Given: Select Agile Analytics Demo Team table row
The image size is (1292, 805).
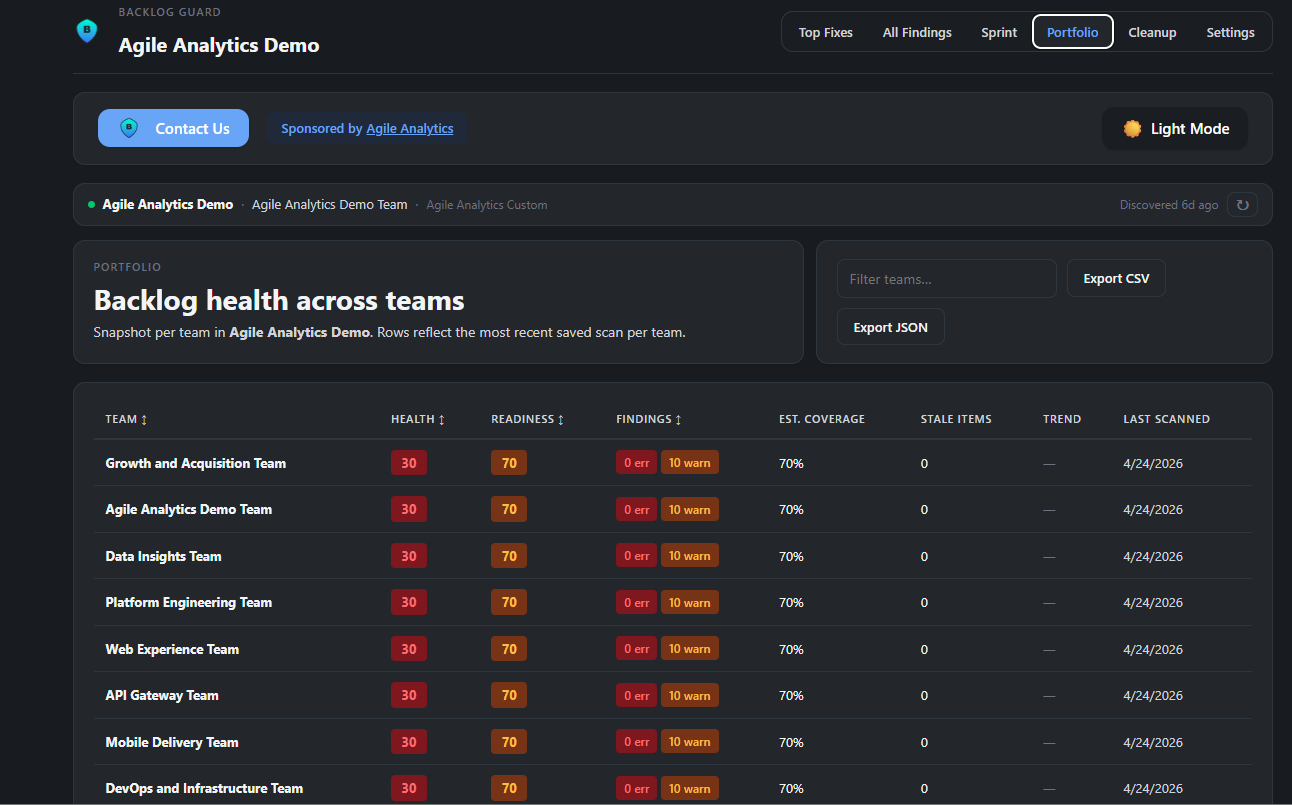Looking at the screenshot, I should tap(672, 509).
